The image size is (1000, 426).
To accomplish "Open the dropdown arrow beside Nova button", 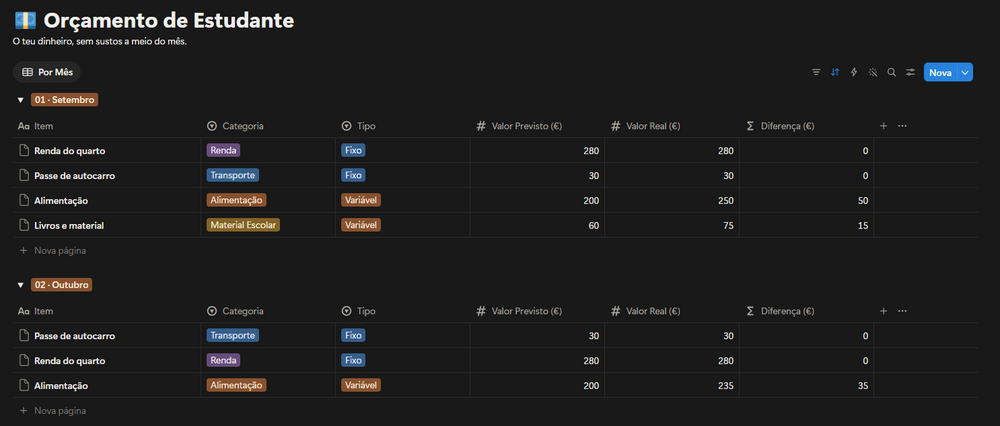I will [966, 73].
